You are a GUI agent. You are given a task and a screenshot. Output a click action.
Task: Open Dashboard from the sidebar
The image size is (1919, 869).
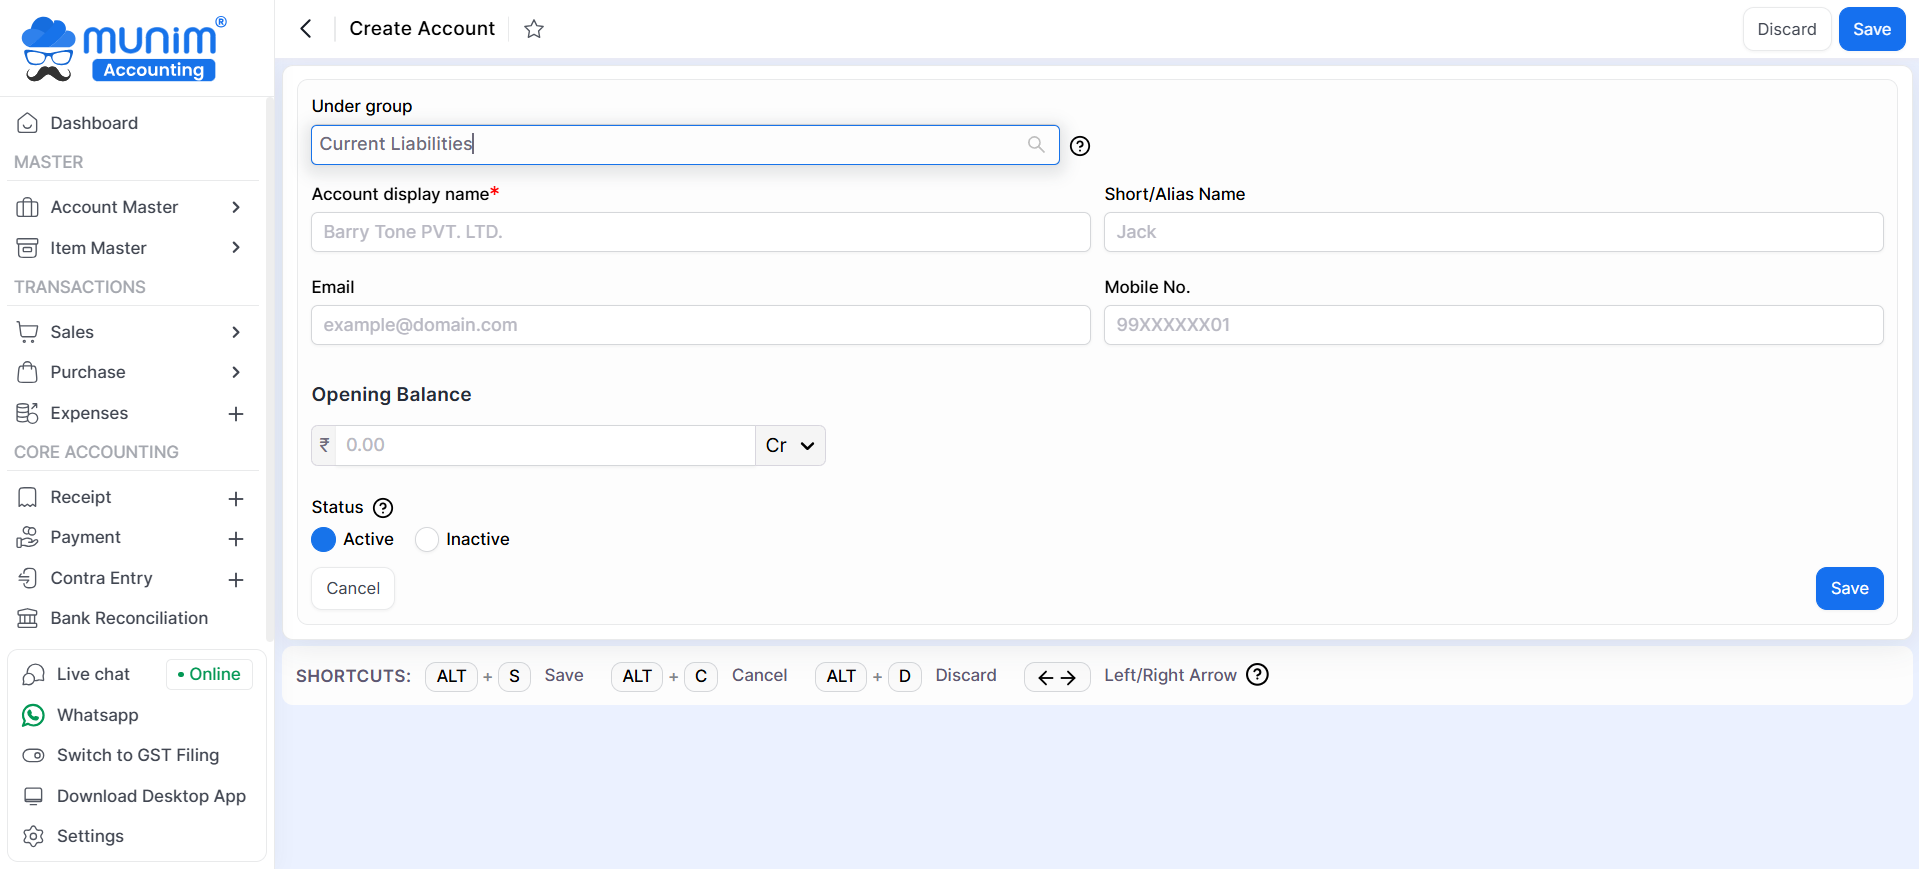coord(94,123)
